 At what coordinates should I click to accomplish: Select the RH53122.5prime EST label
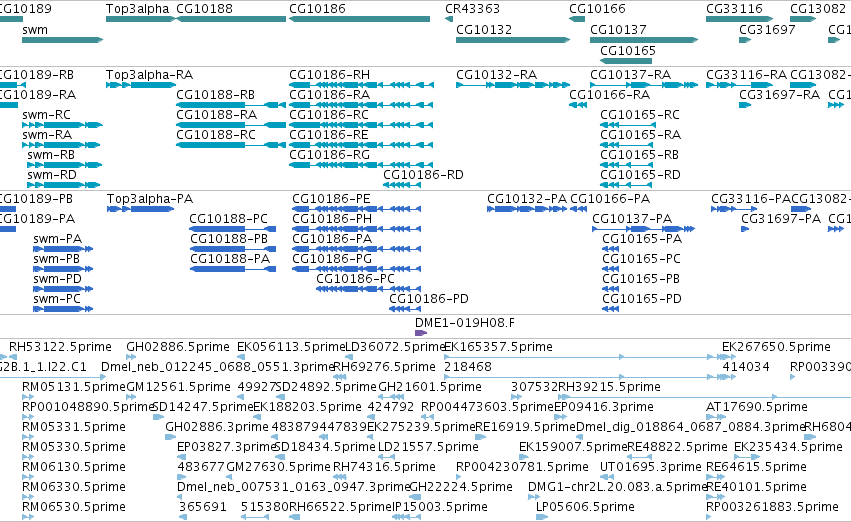pos(60,347)
